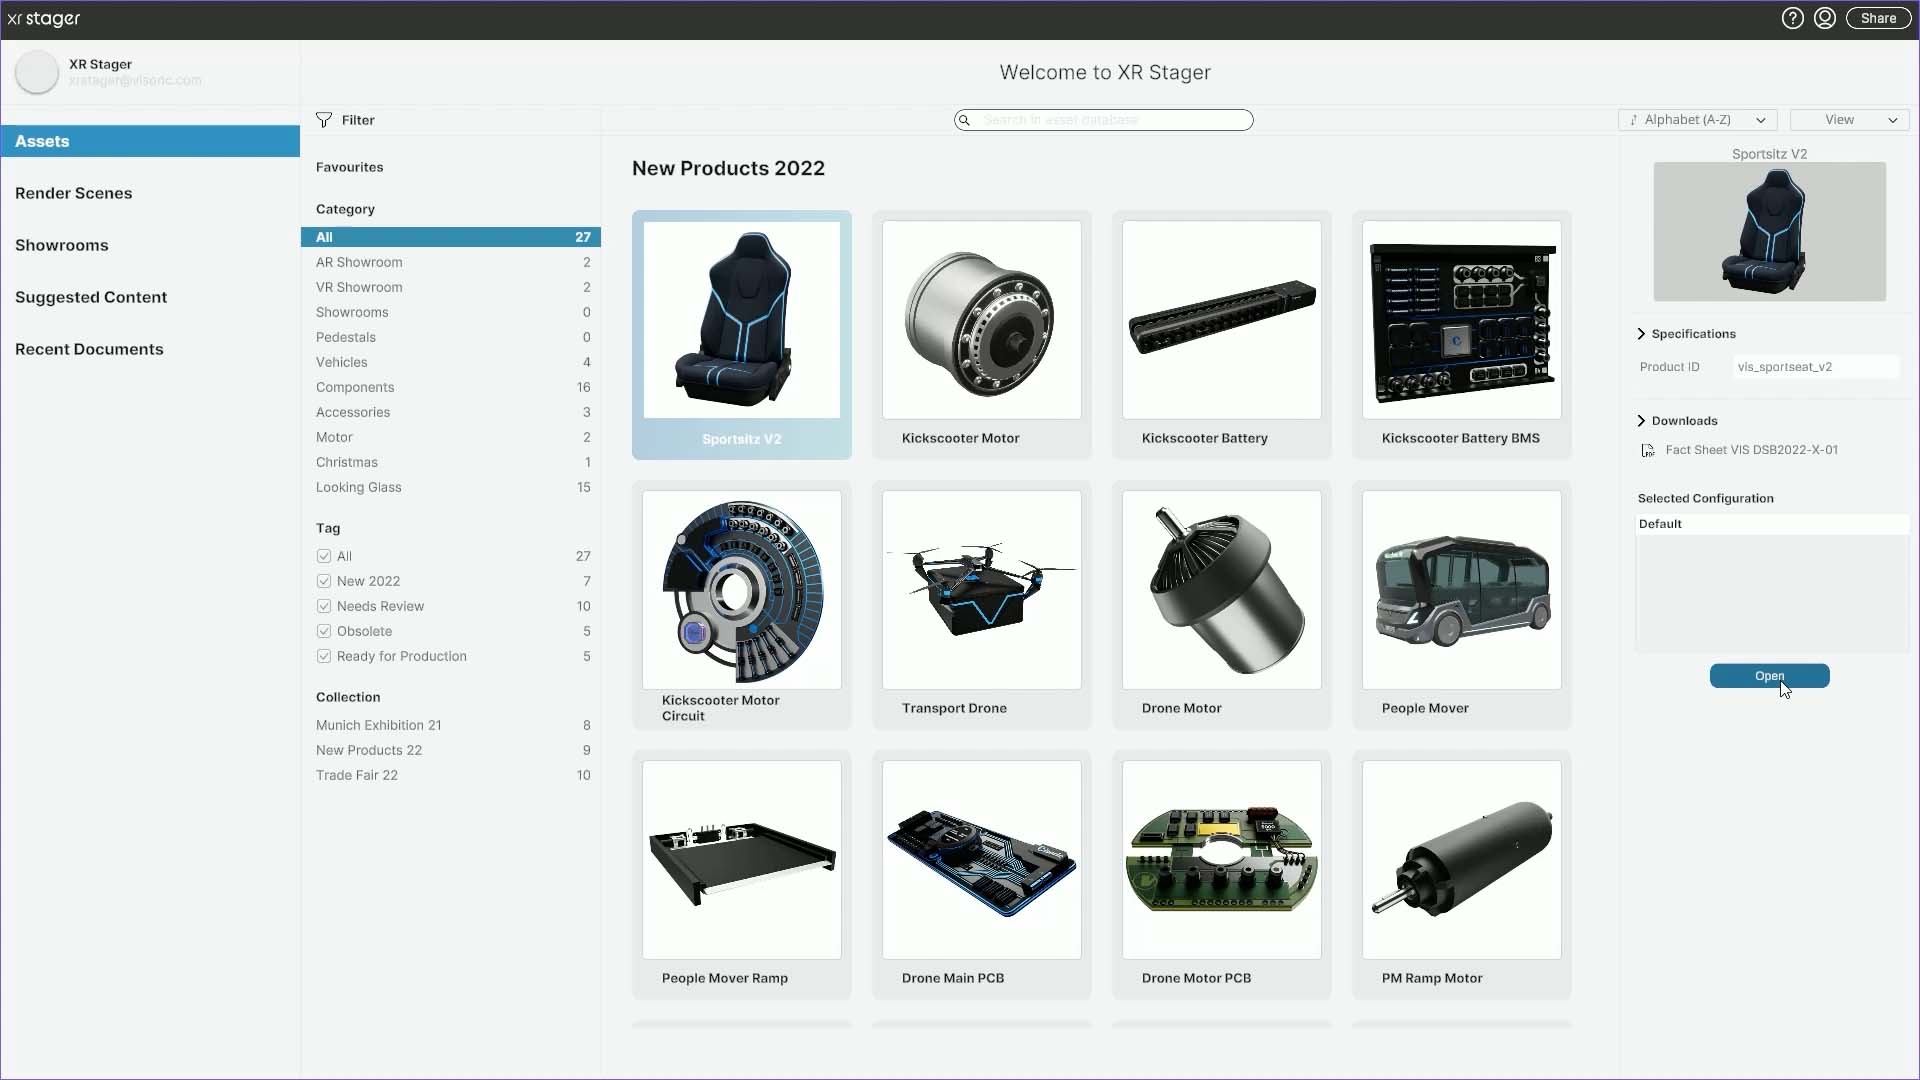Image resolution: width=1920 pixels, height=1080 pixels.
Task: Toggle the Ready for Production checkbox
Action: (x=324, y=656)
